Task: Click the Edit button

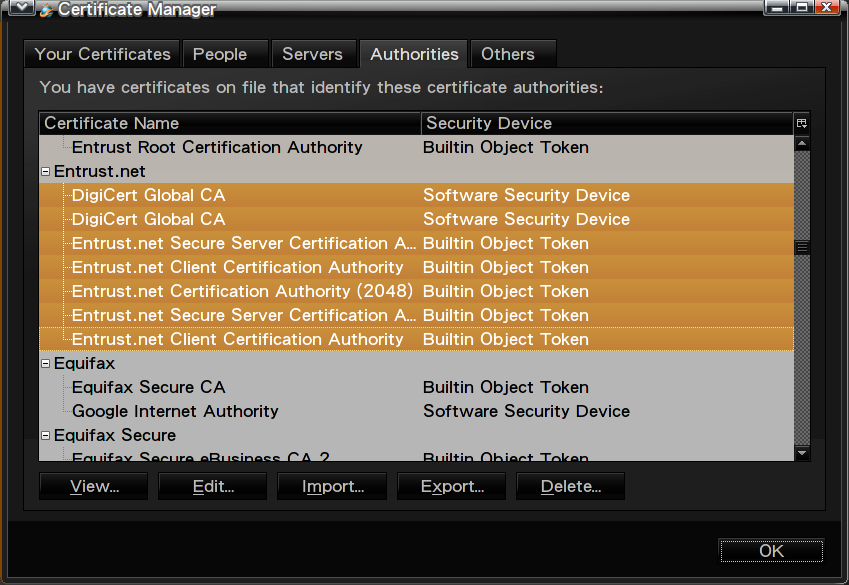Action: pos(212,486)
